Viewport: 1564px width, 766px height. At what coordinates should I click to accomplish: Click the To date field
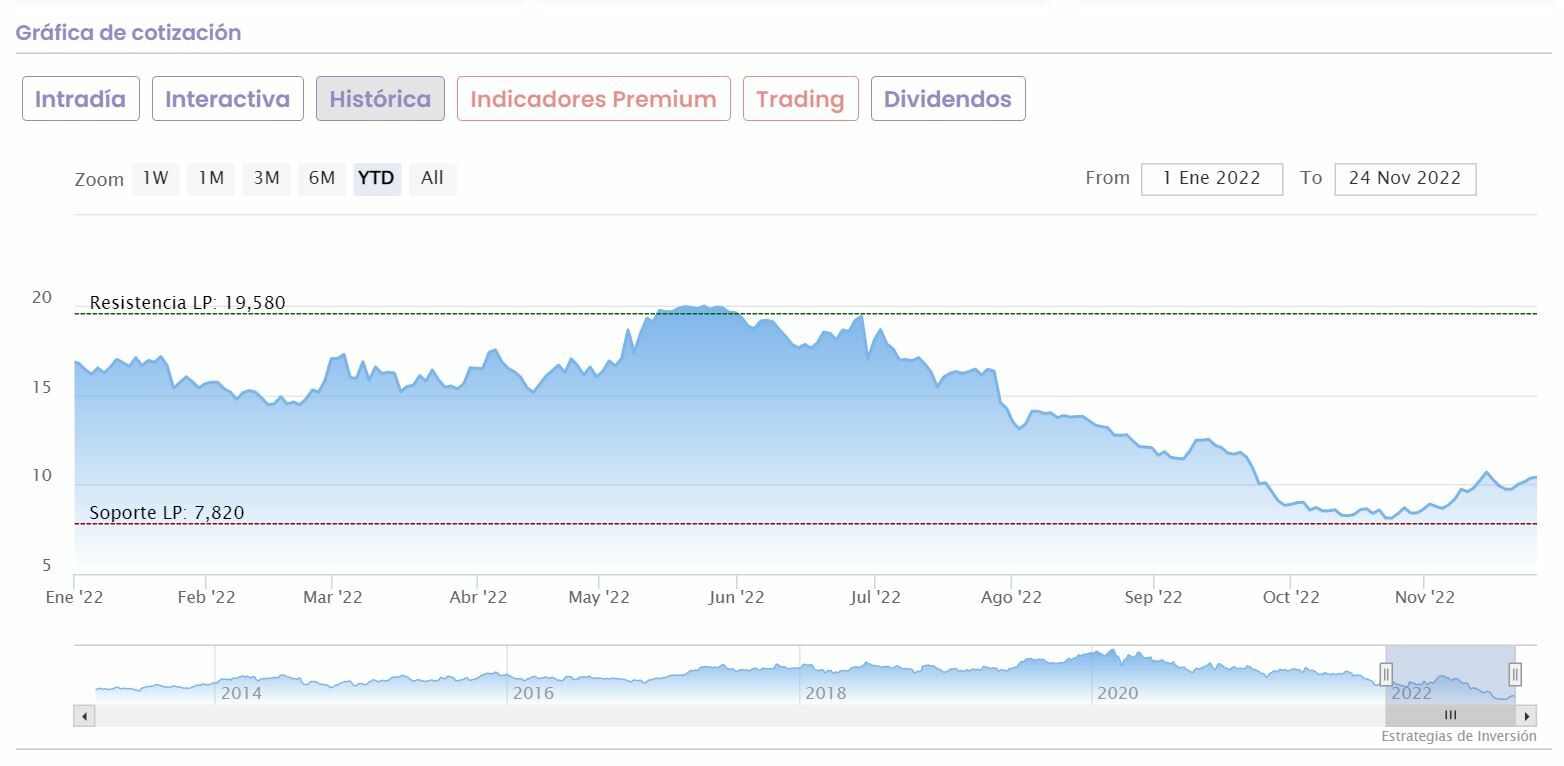[x=1404, y=179]
